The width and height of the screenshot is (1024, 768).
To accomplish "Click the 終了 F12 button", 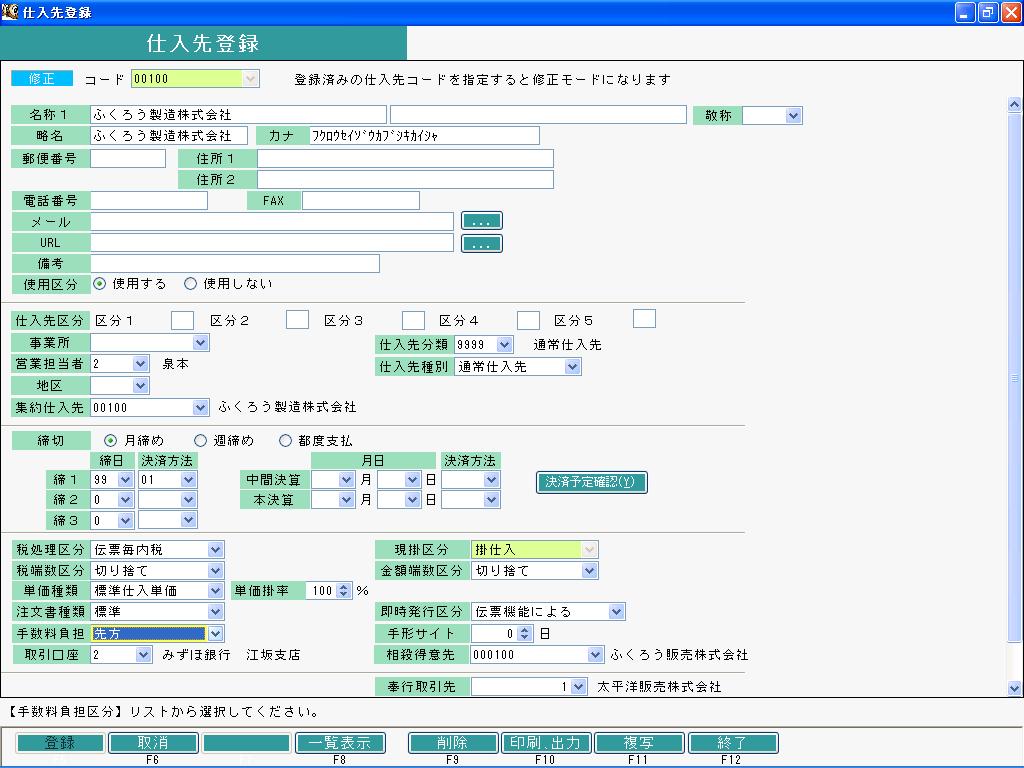I will pyautogui.click(x=733, y=743).
